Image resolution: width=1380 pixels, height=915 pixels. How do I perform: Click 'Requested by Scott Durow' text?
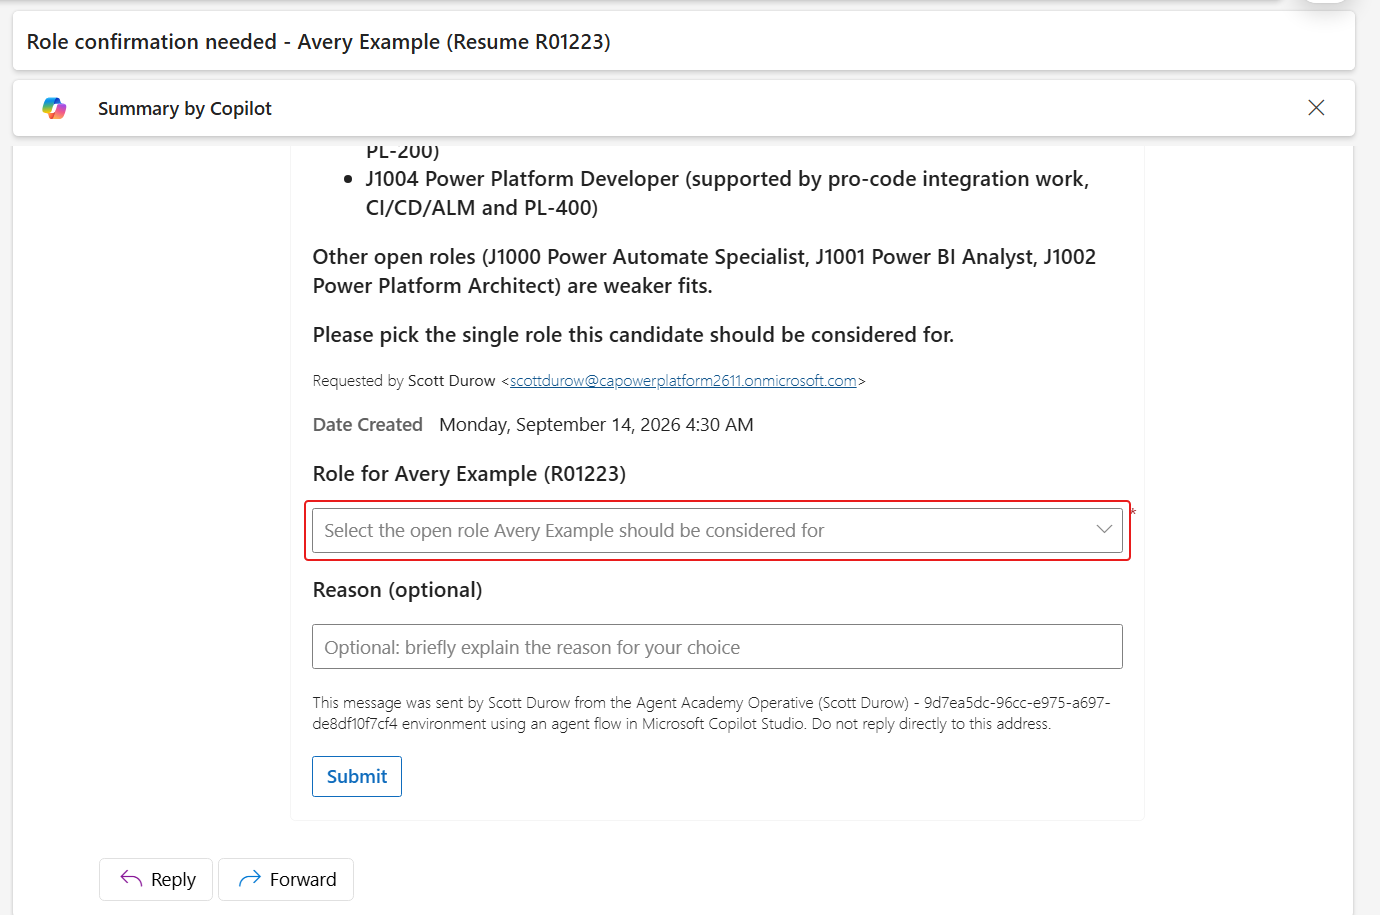404,381
